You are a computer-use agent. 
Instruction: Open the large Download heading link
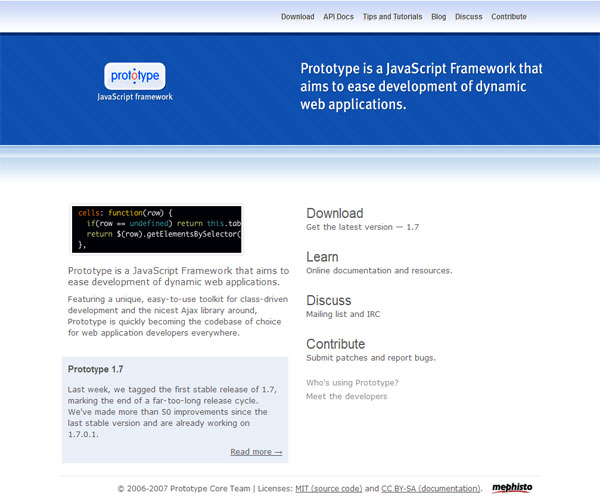[335, 213]
